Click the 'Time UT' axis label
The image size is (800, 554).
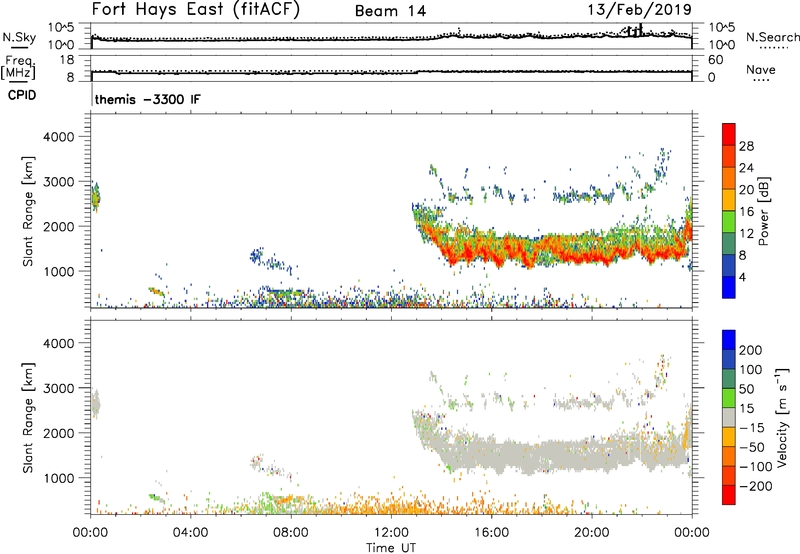click(391, 548)
